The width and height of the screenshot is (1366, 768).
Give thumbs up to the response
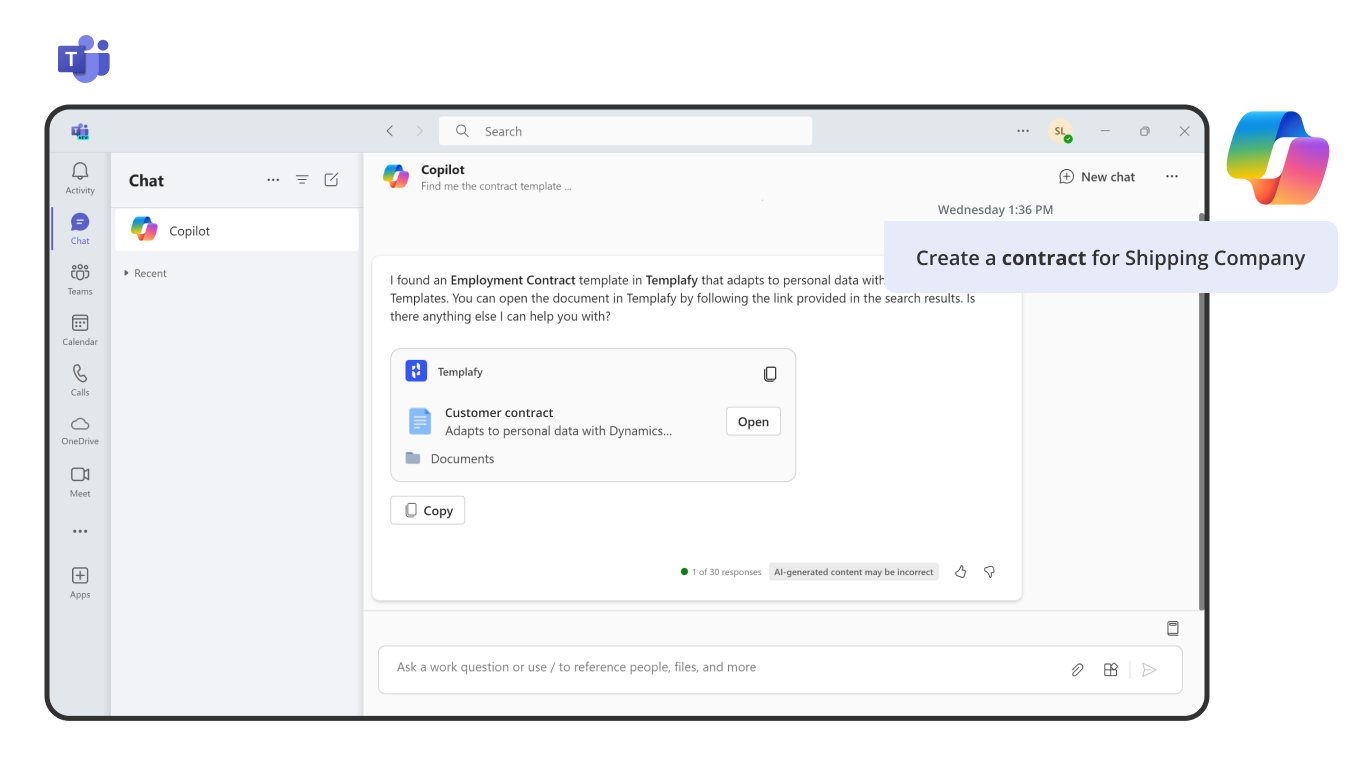[x=961, y=572]
